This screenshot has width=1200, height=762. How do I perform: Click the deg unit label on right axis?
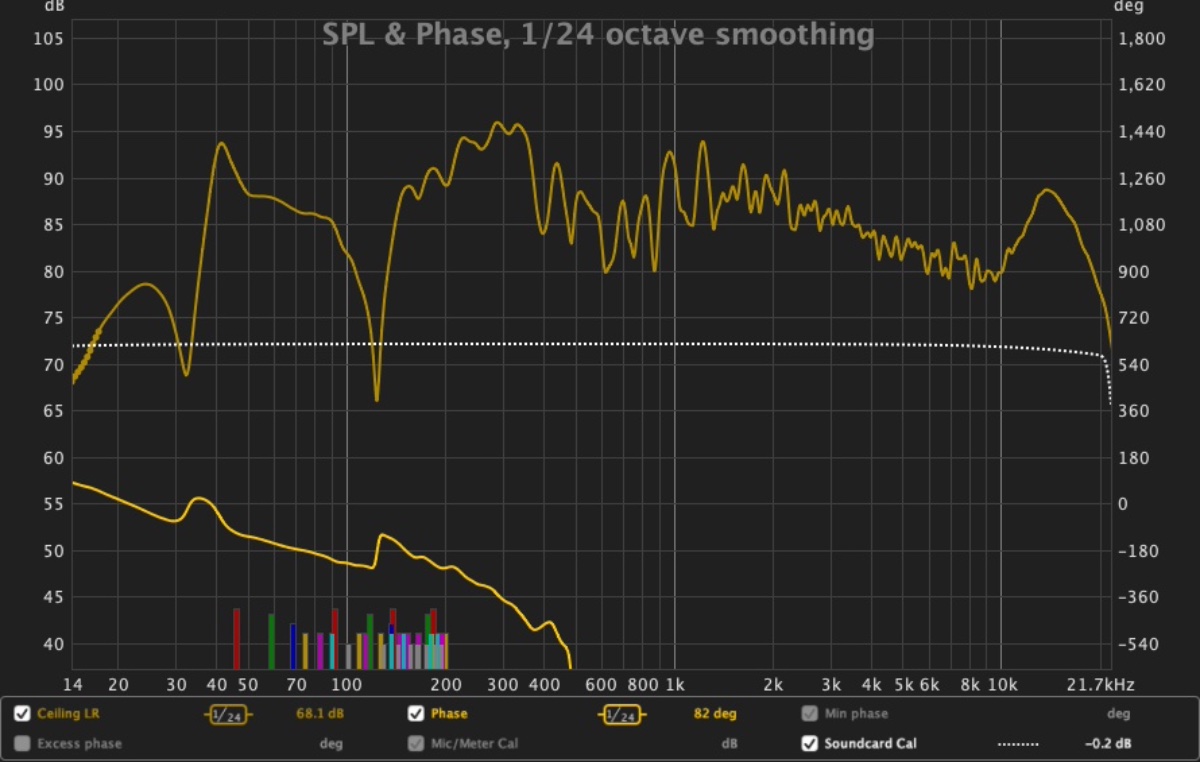coord(1126,7)
